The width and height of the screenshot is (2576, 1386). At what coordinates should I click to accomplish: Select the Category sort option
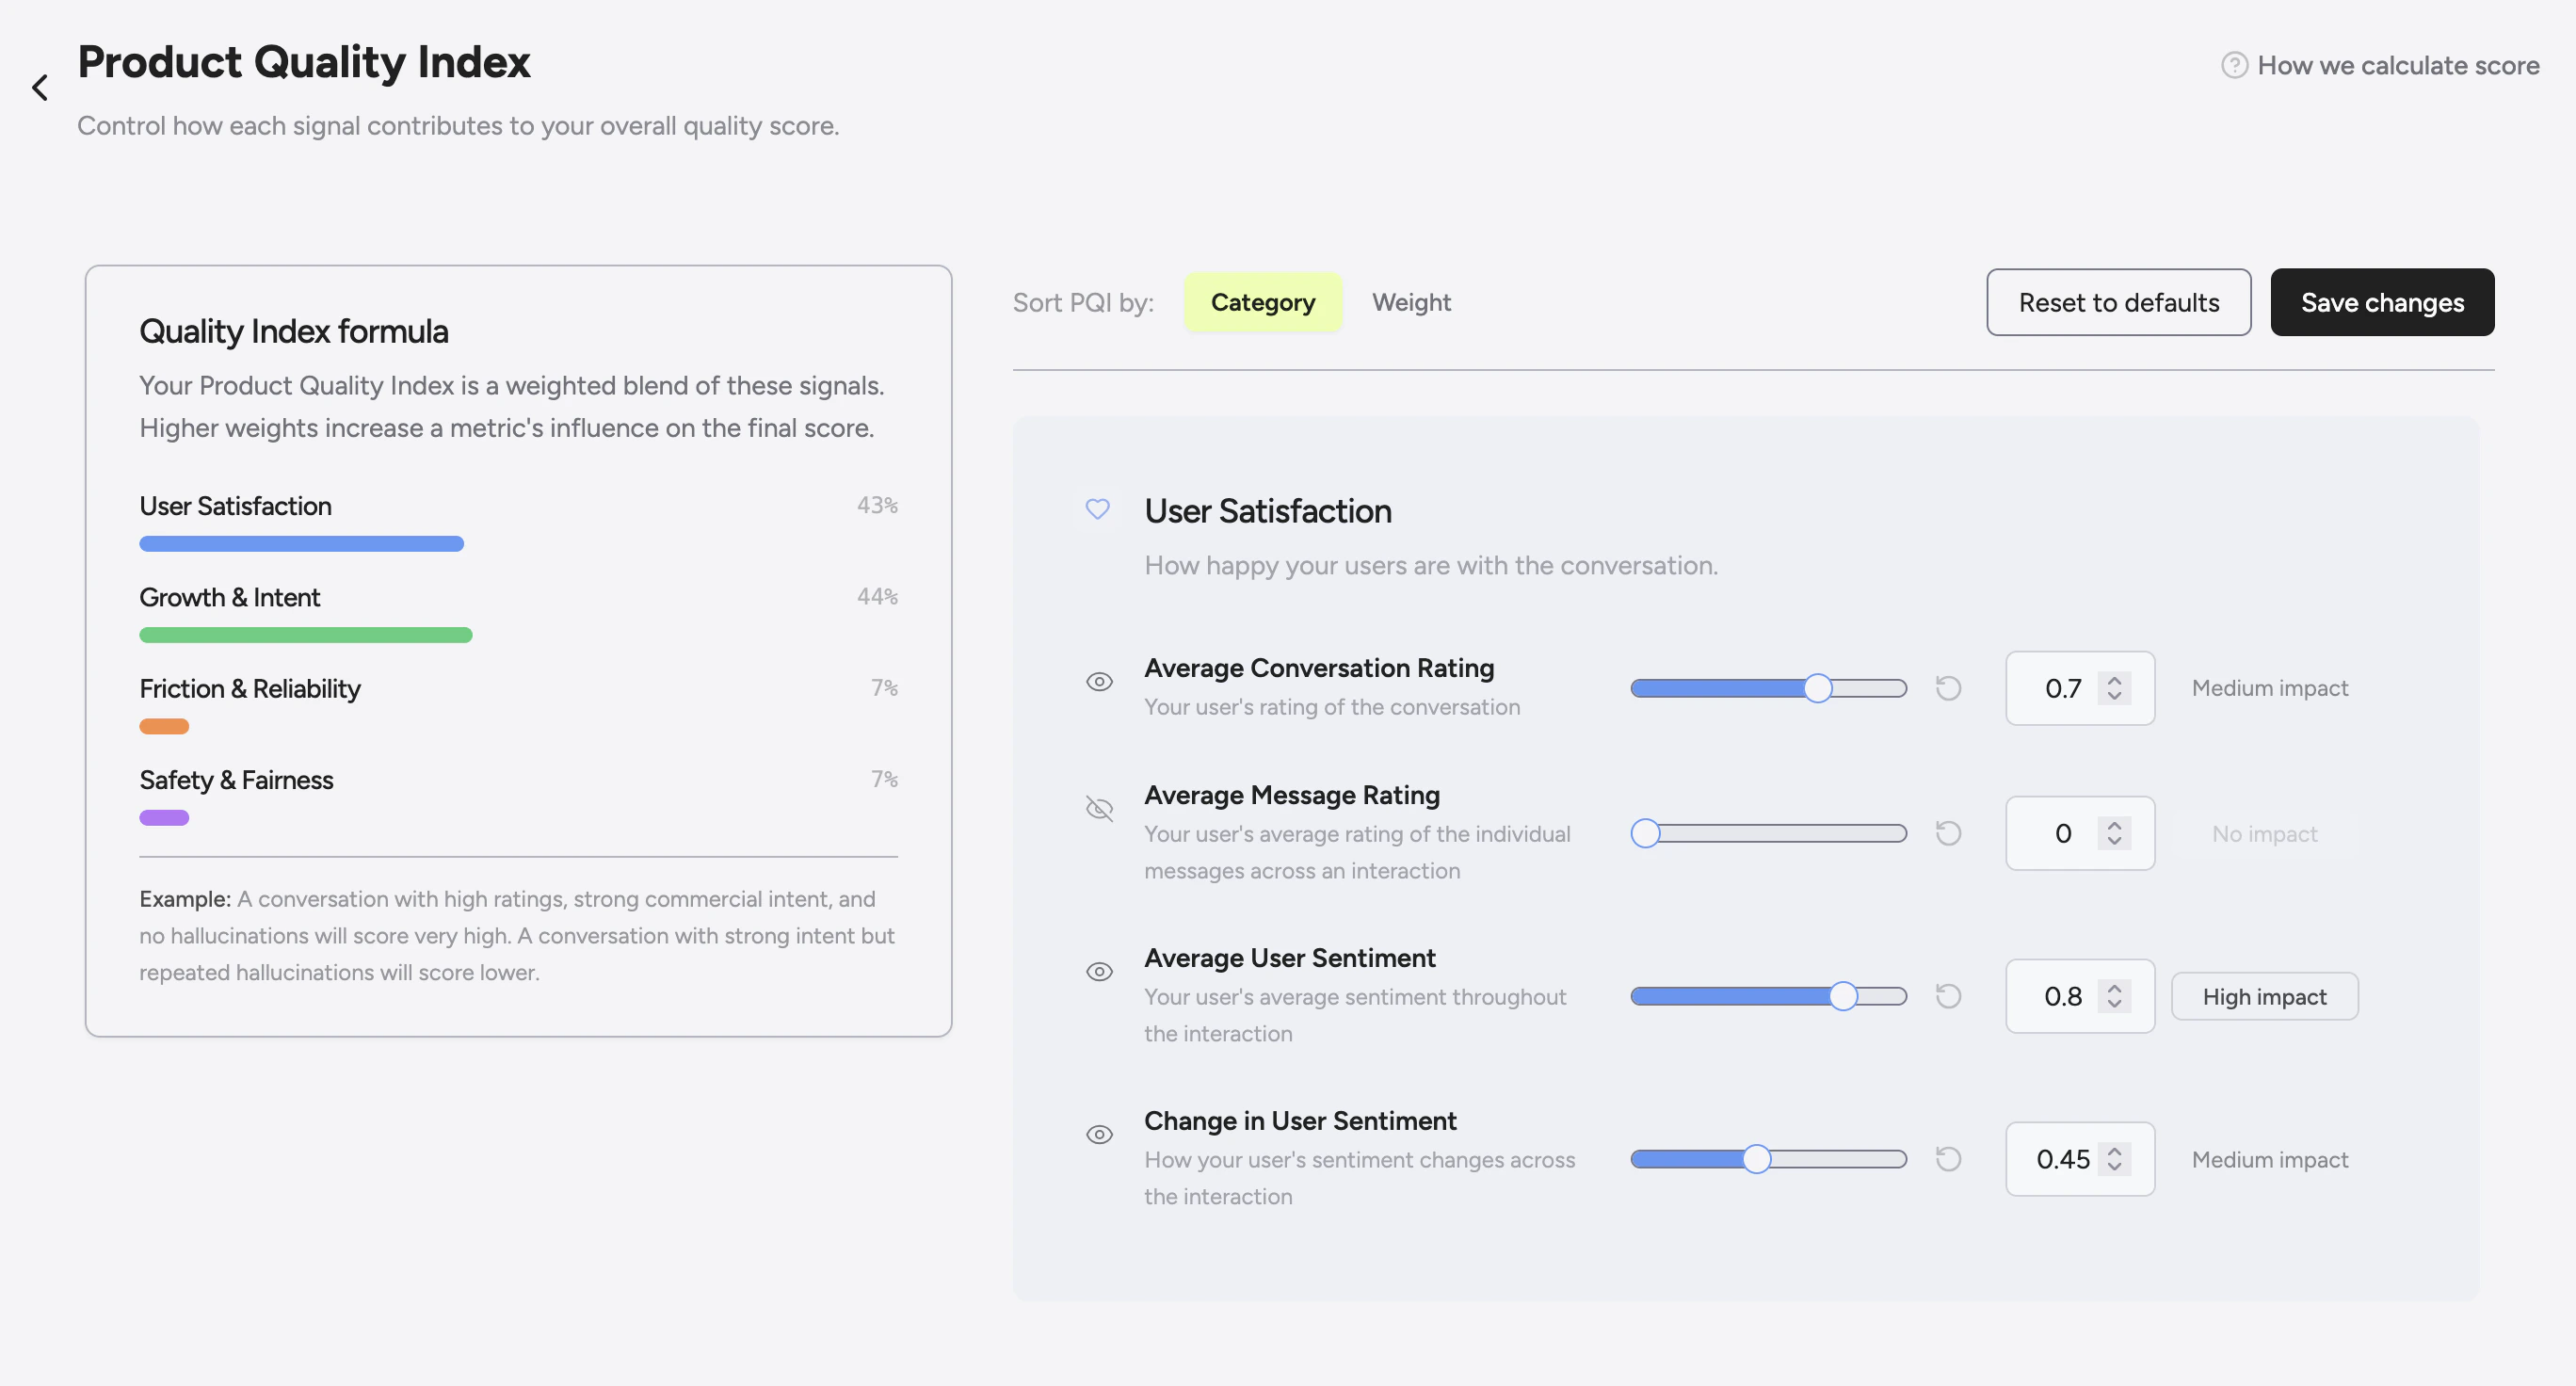click(x=1263, y=302)
